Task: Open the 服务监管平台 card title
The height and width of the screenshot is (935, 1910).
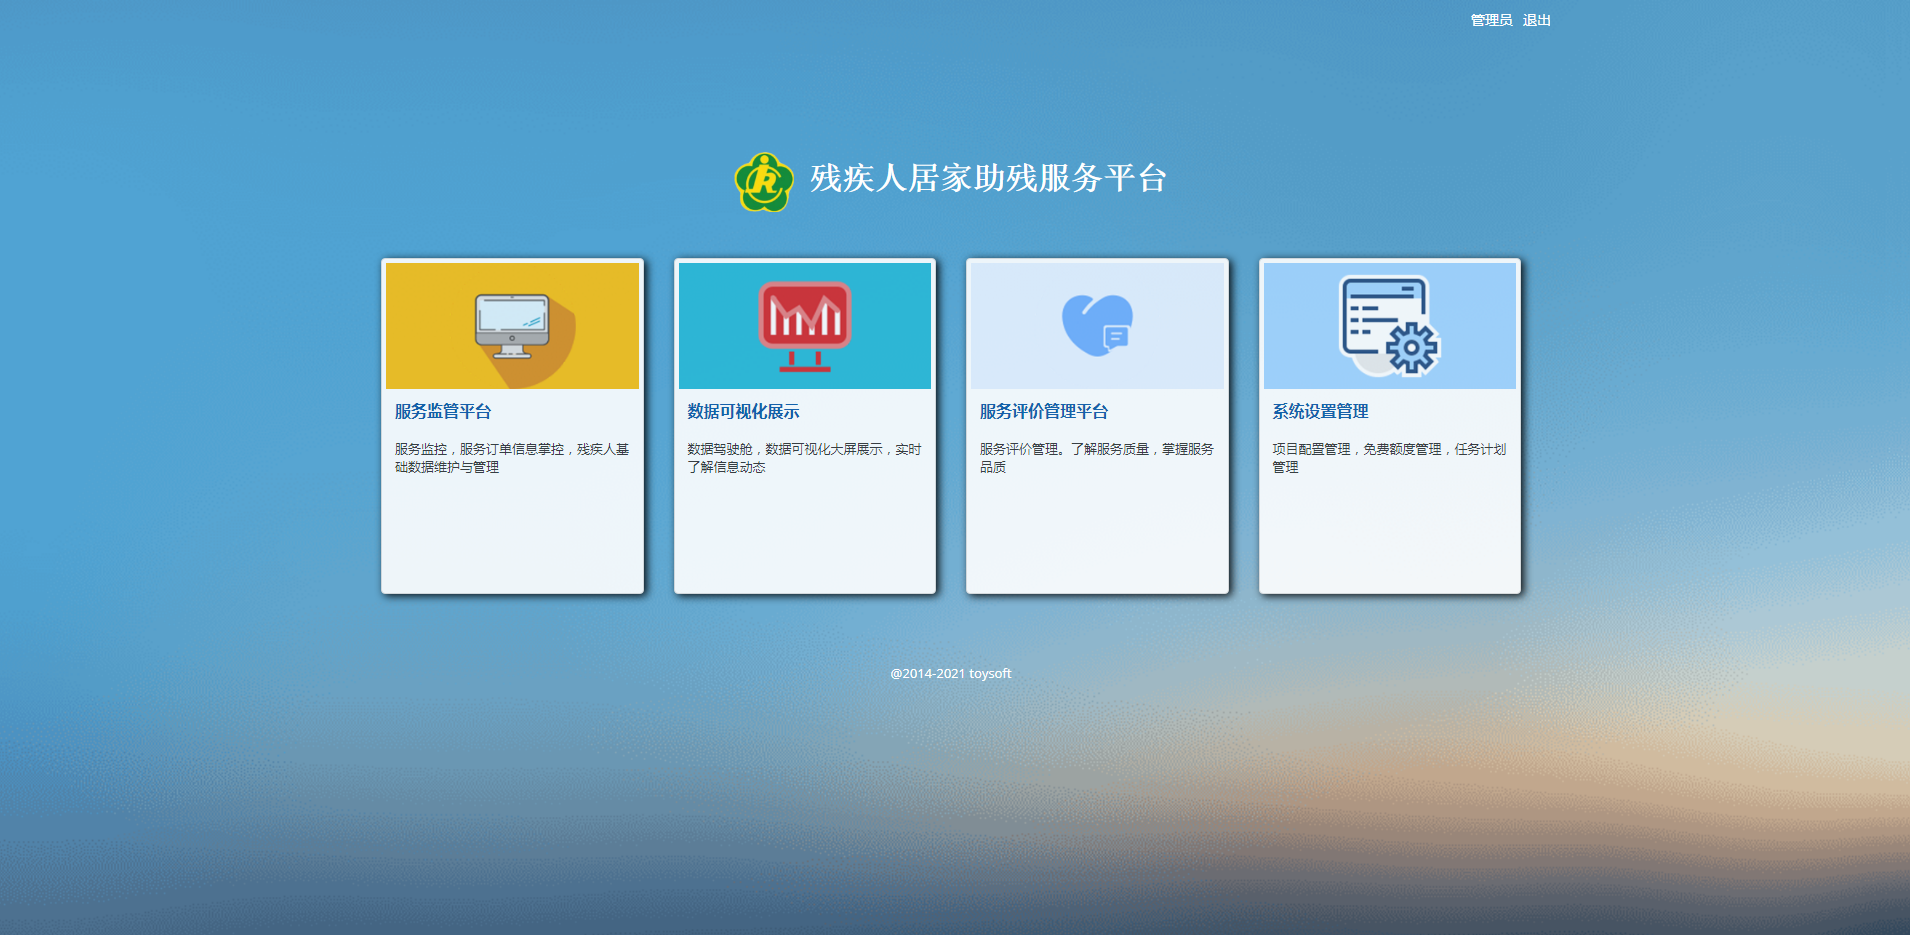Action: [443, 411]
